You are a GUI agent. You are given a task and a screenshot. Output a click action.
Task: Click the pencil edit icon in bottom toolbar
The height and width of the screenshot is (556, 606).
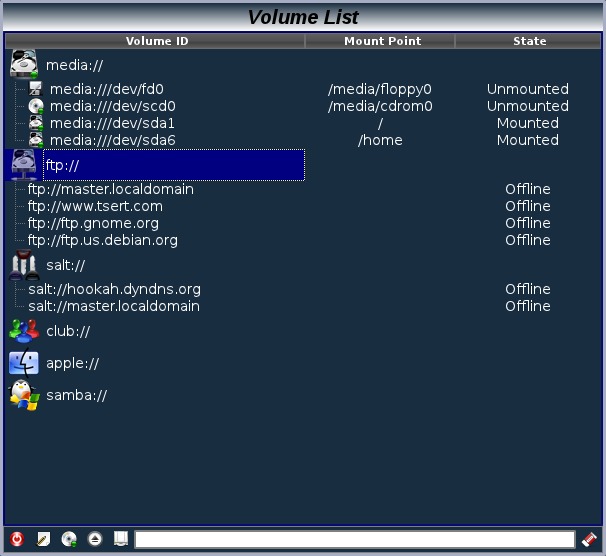[x=43, y=539]
